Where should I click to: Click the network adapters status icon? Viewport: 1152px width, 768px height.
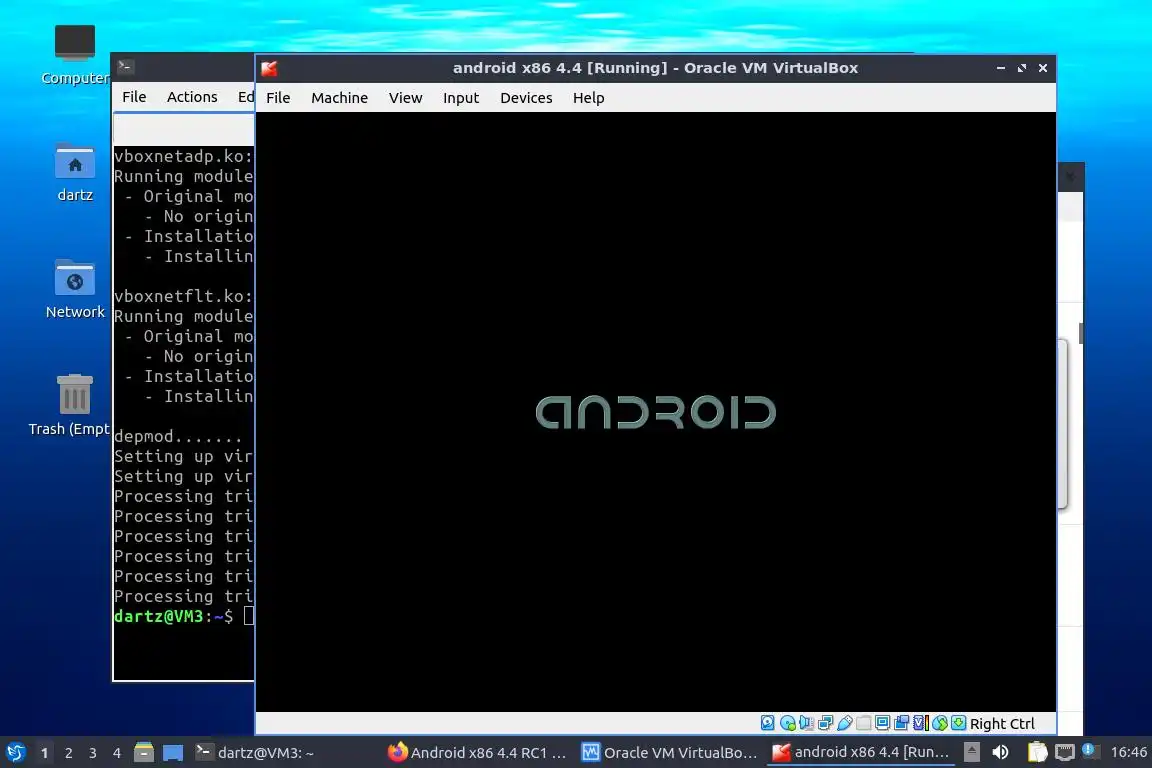[x=826, y=723]
